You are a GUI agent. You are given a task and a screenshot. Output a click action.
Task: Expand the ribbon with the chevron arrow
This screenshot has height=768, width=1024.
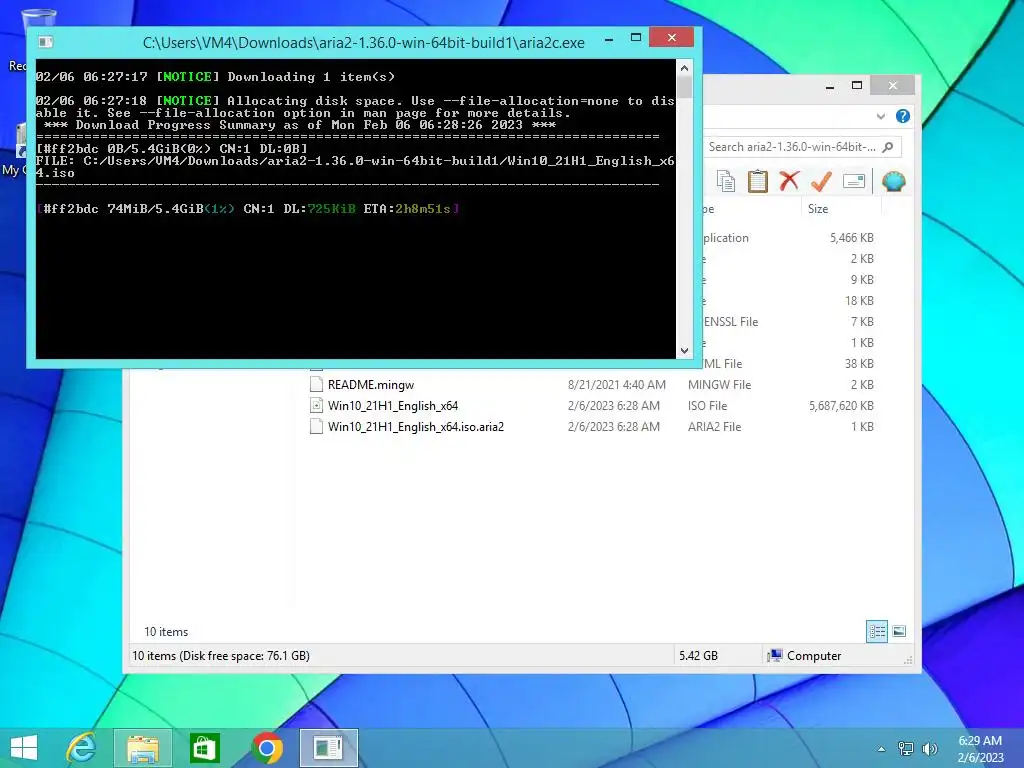(880, 116)
